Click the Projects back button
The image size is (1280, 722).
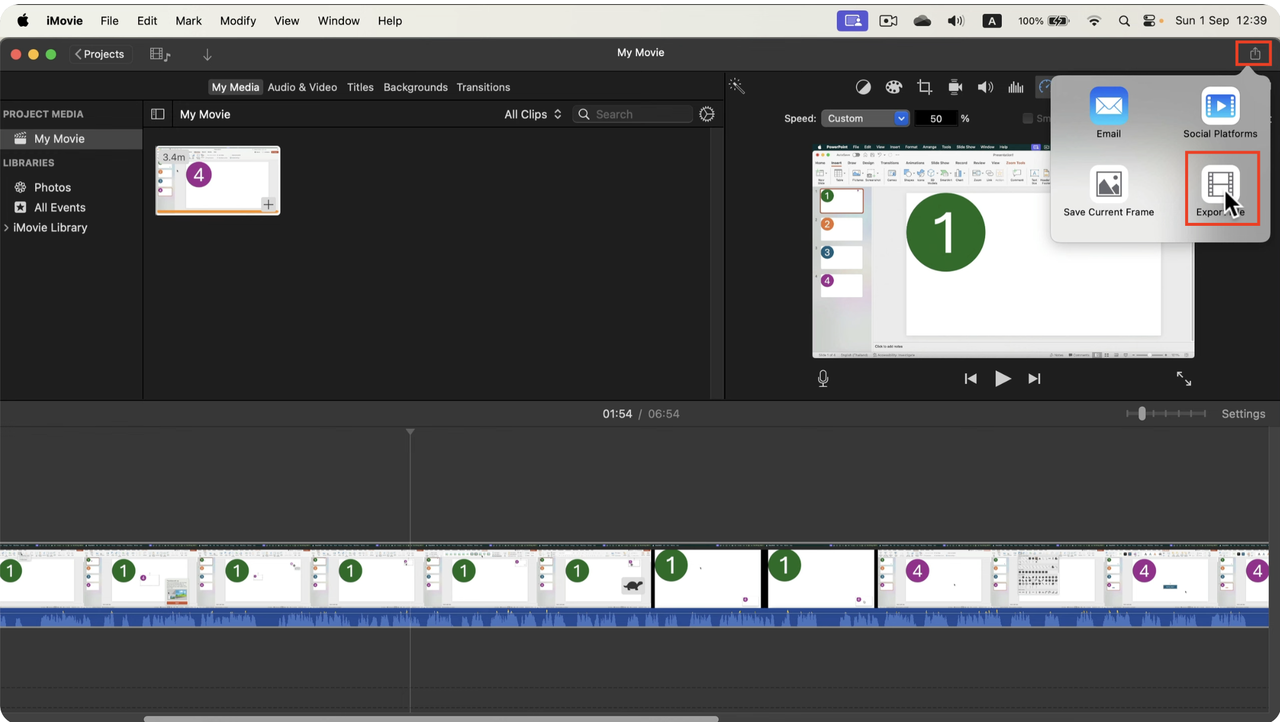click(x=99, y=53)
